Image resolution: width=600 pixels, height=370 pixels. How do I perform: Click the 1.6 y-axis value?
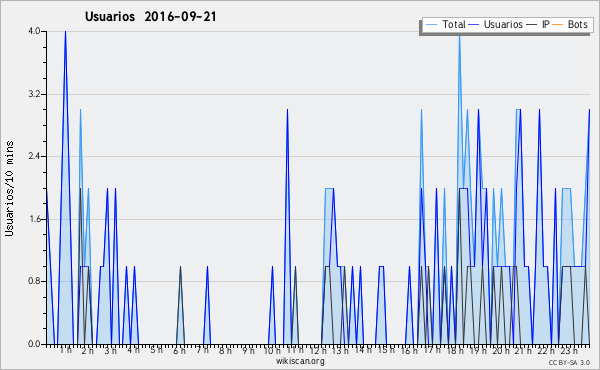point(34,219)
